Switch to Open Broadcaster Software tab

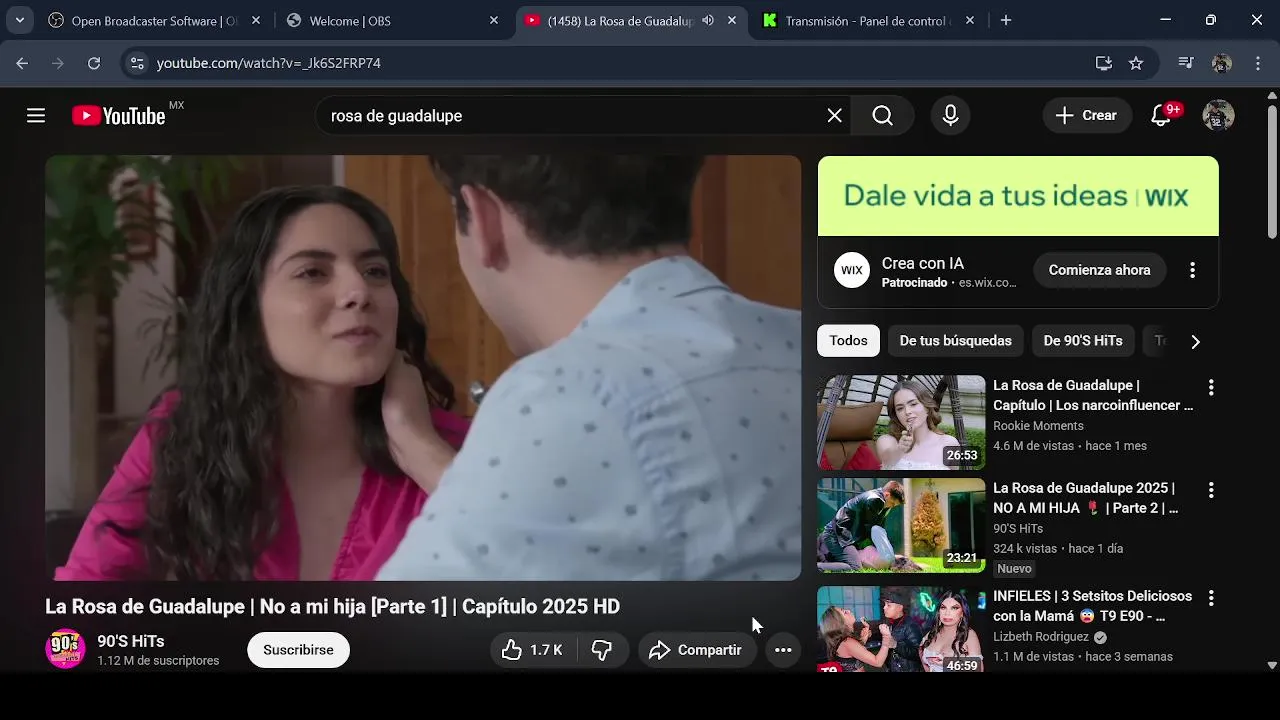(x=155, y=20)
